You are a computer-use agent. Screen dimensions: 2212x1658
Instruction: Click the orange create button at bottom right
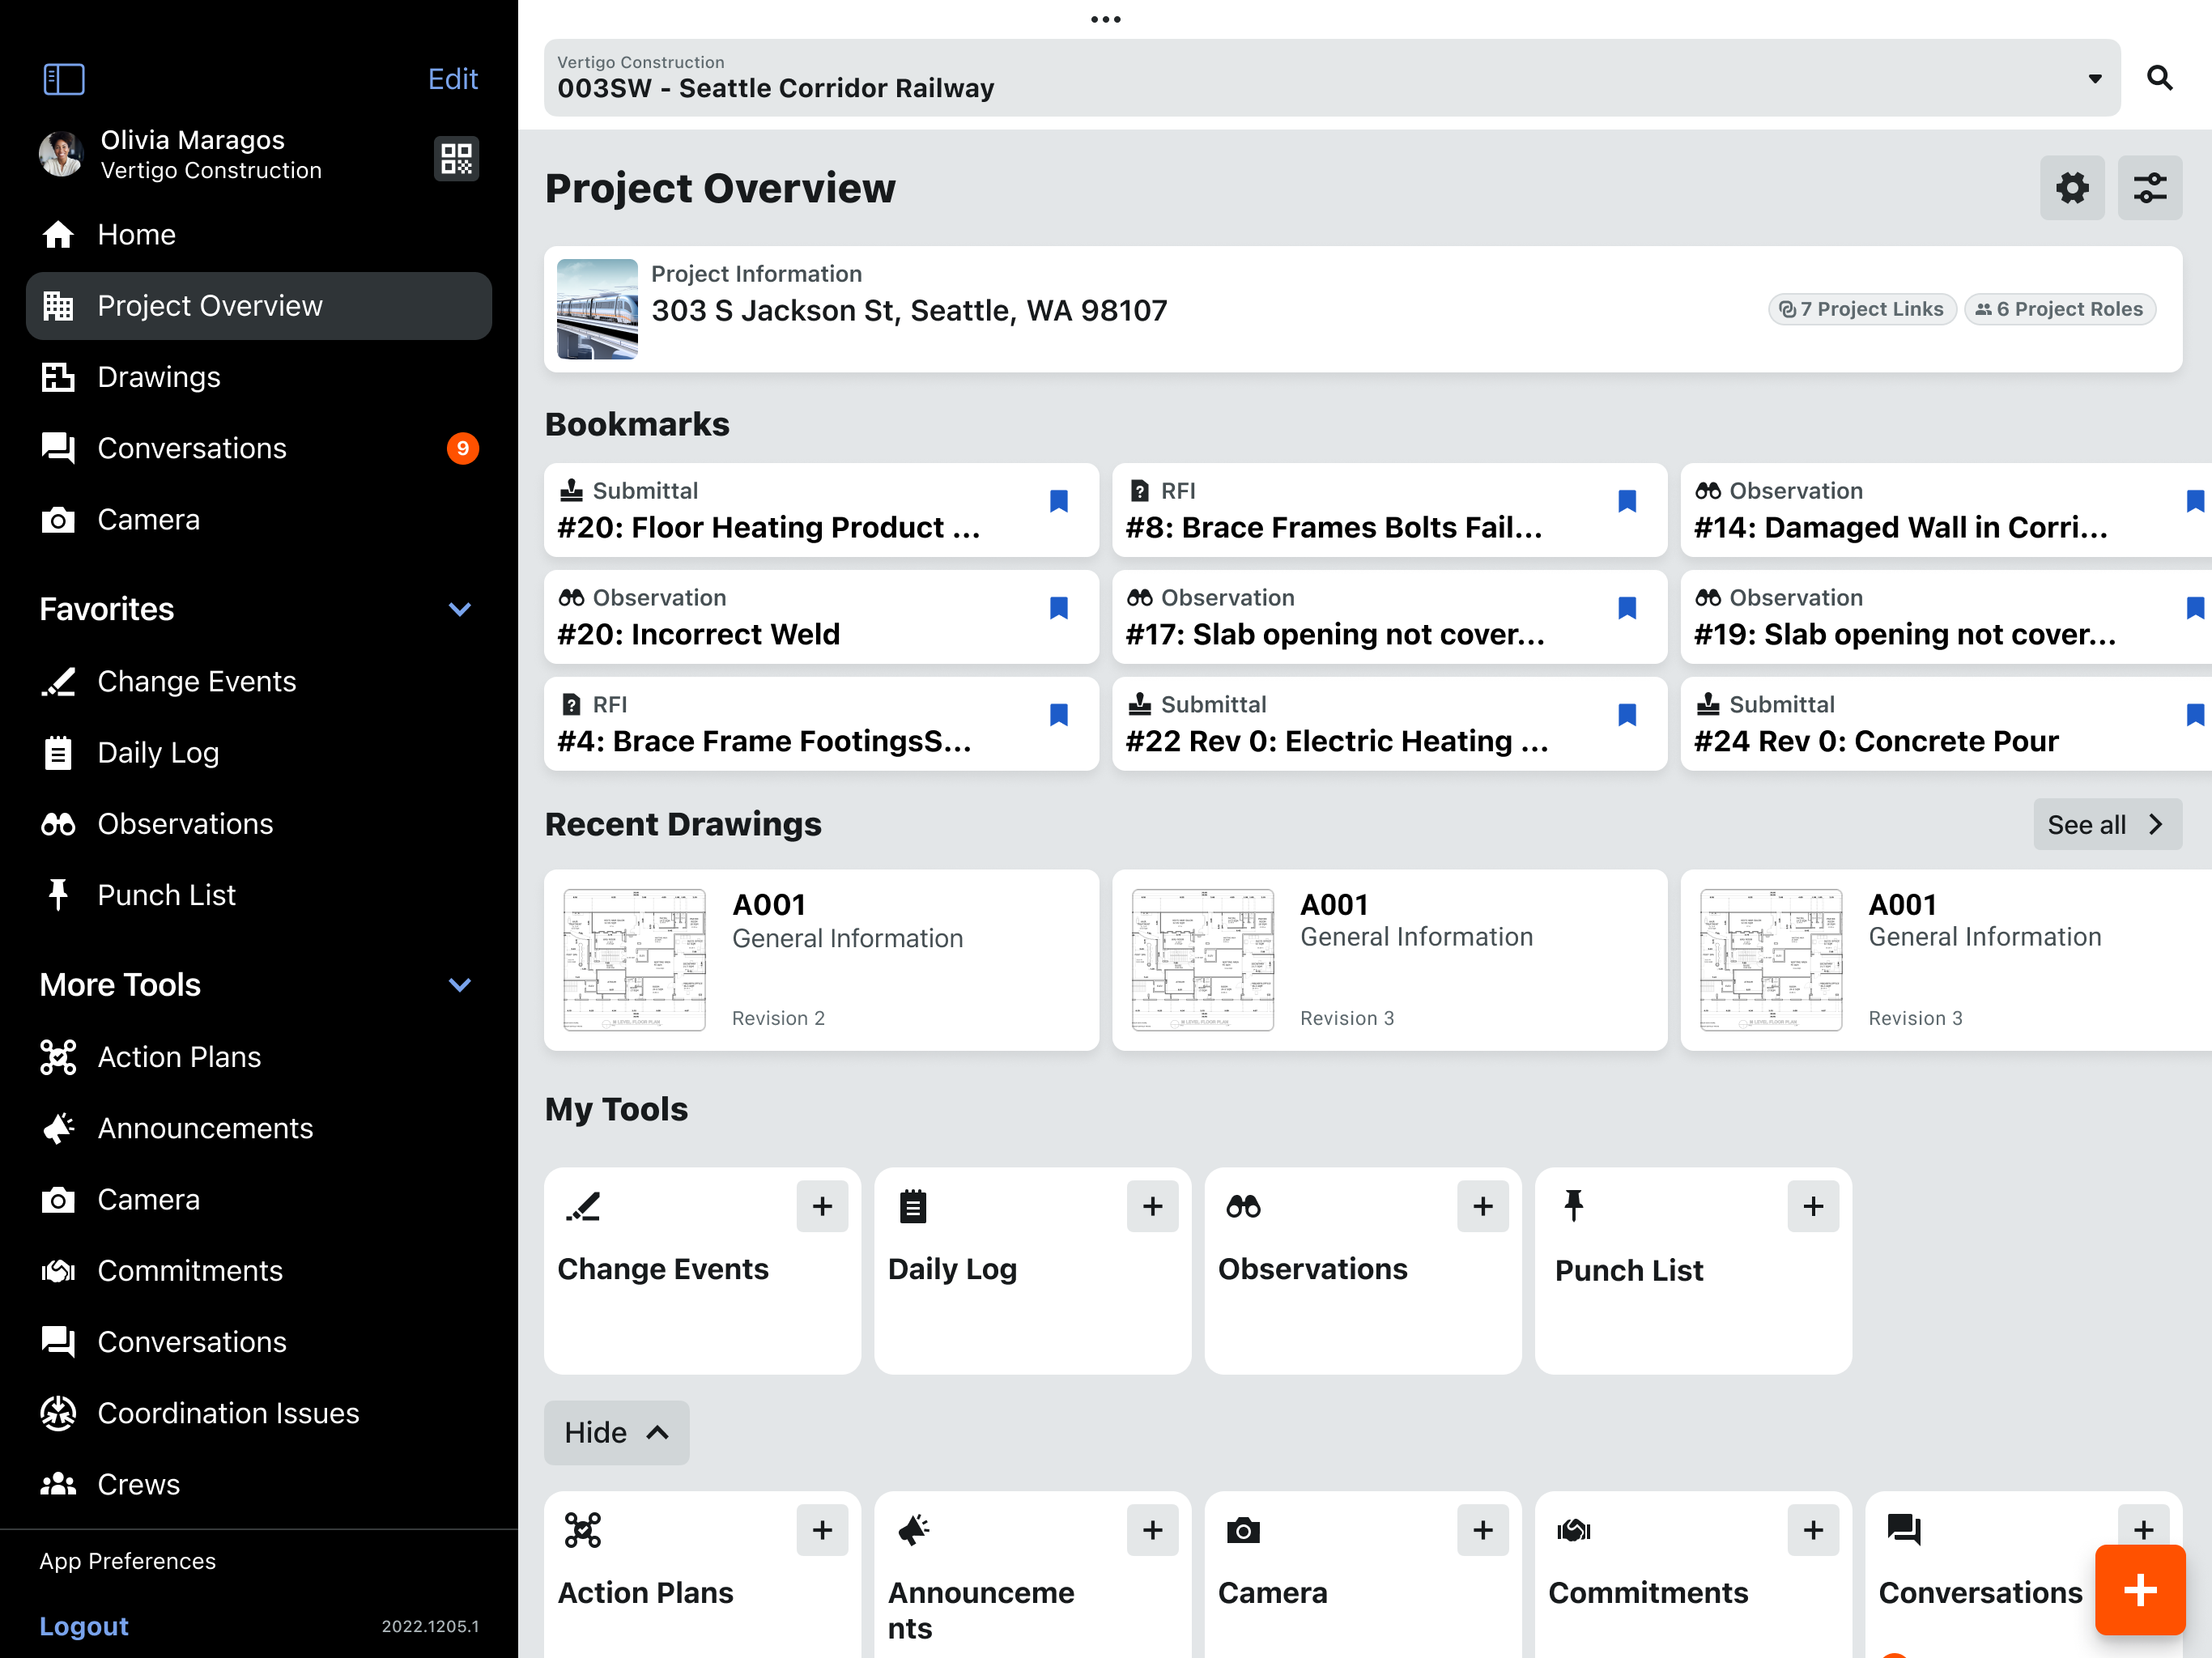[2140, 1590]
